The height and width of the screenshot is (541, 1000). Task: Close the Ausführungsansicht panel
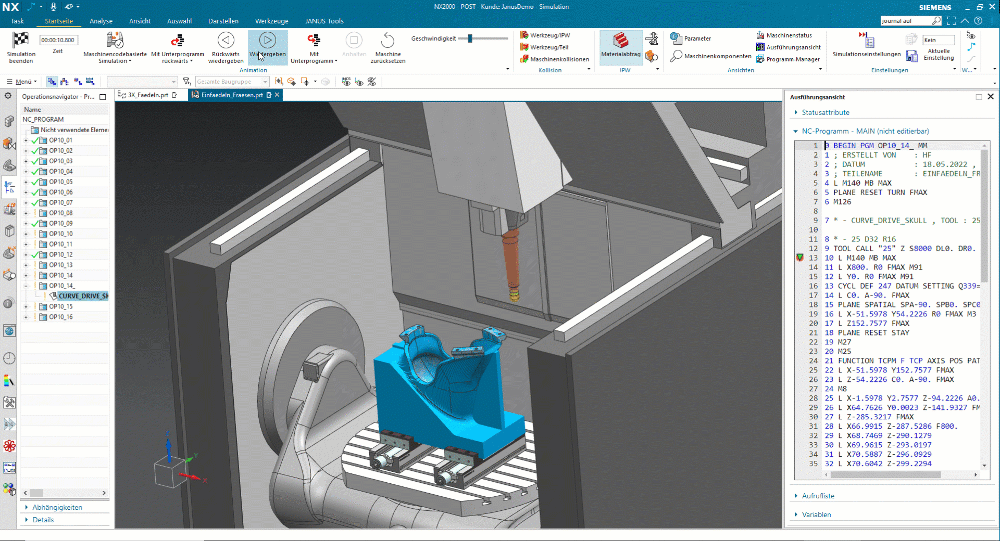[x=990, y=97]
